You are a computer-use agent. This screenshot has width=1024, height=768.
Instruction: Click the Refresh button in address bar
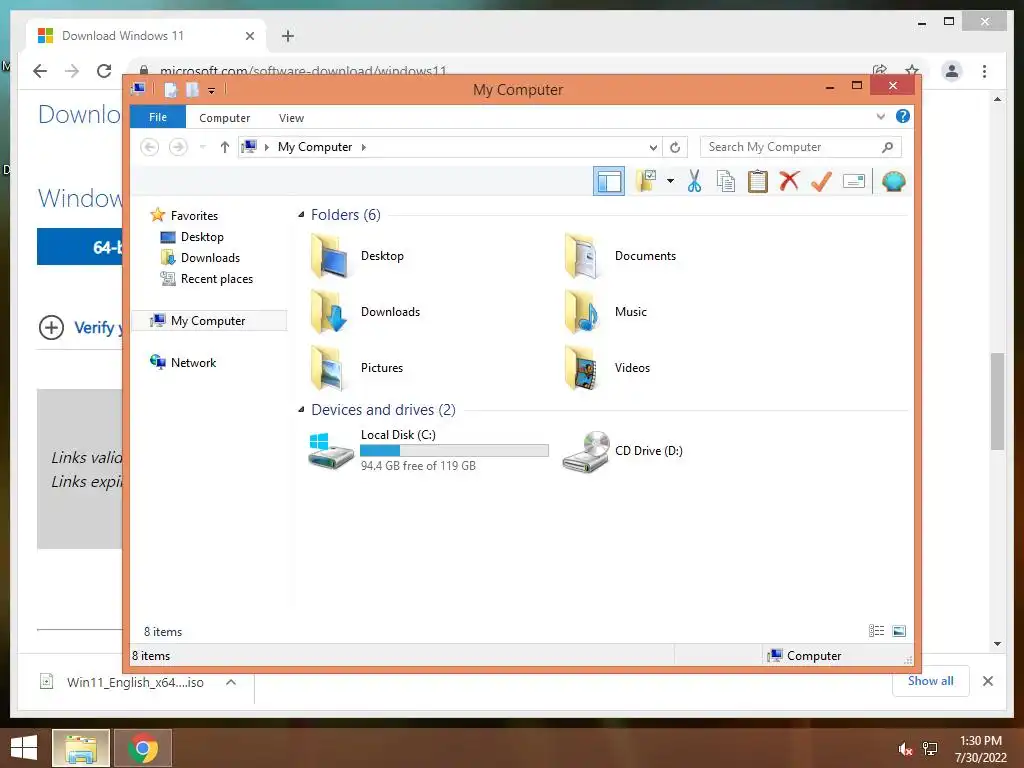[675, 148]
